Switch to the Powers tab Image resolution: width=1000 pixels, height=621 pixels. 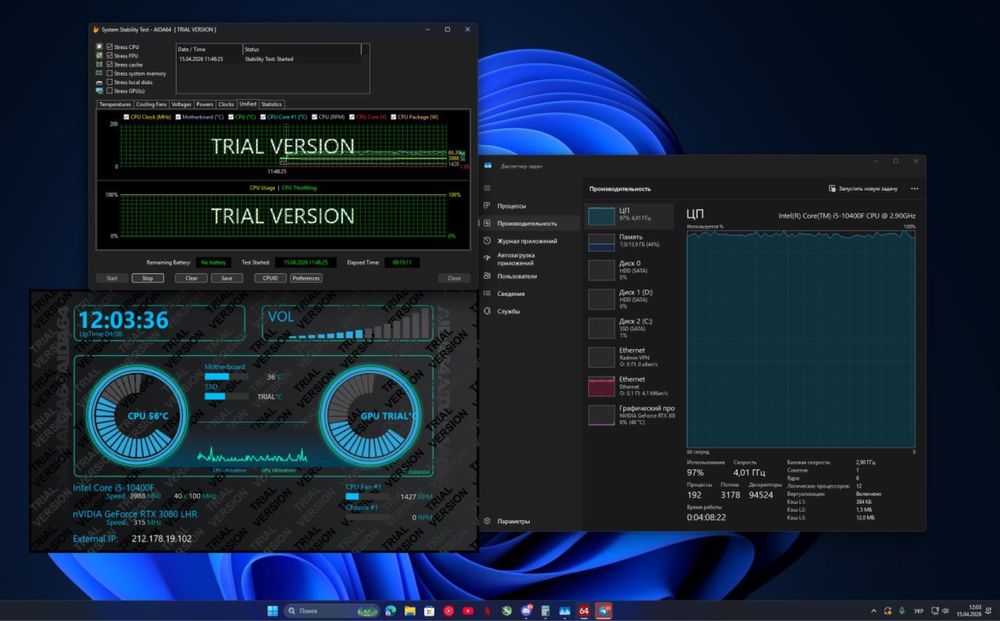pyautogui.click(x=205, y=104)
